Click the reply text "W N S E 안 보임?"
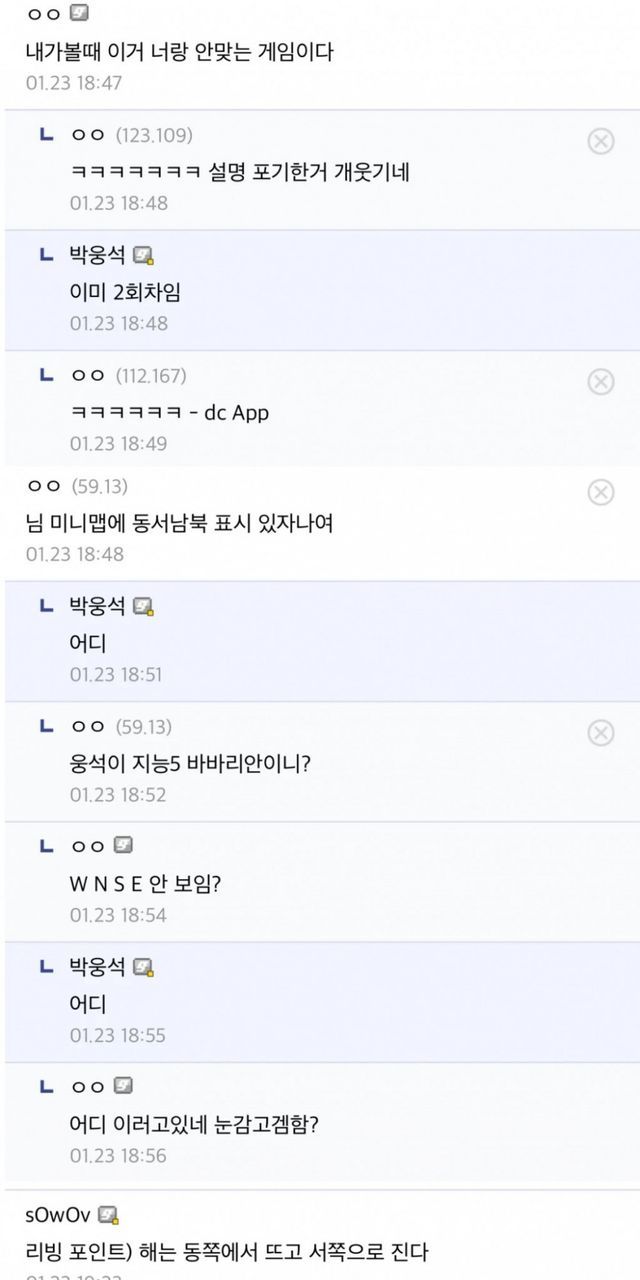Screen dimensions: 640x1280 pos(145,884)
